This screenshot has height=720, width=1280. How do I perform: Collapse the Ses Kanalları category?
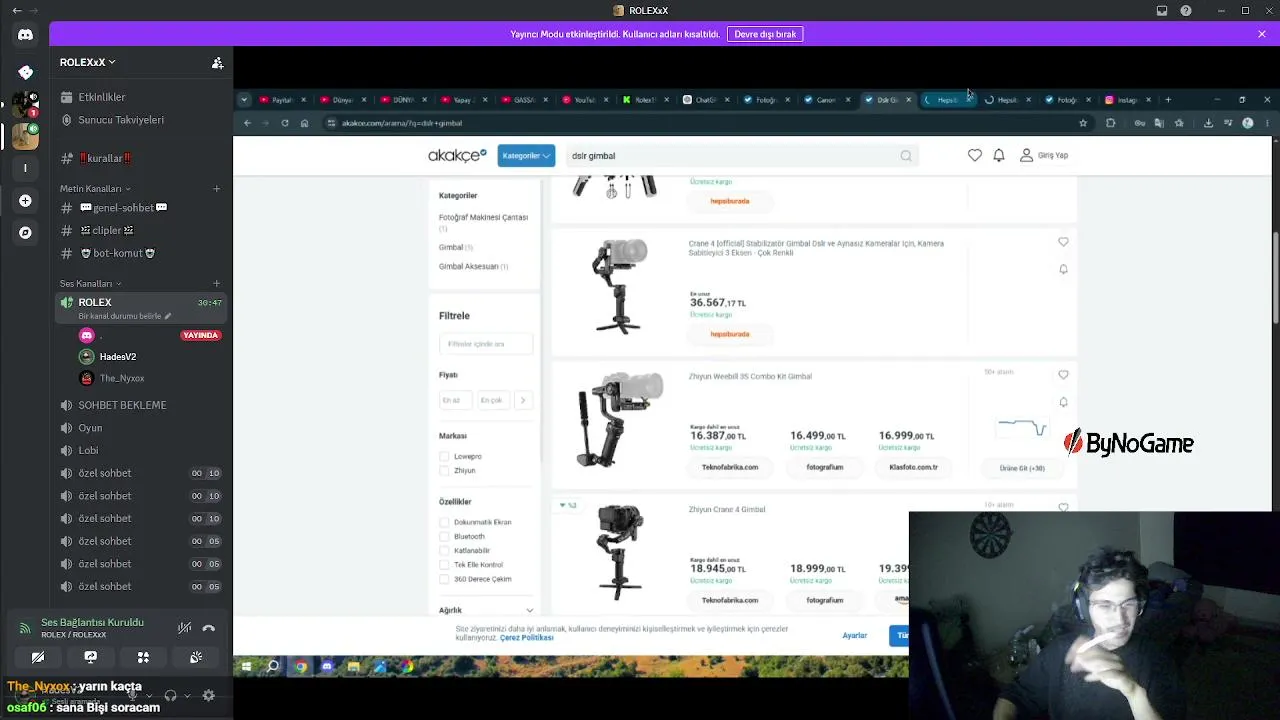(90, 284)
